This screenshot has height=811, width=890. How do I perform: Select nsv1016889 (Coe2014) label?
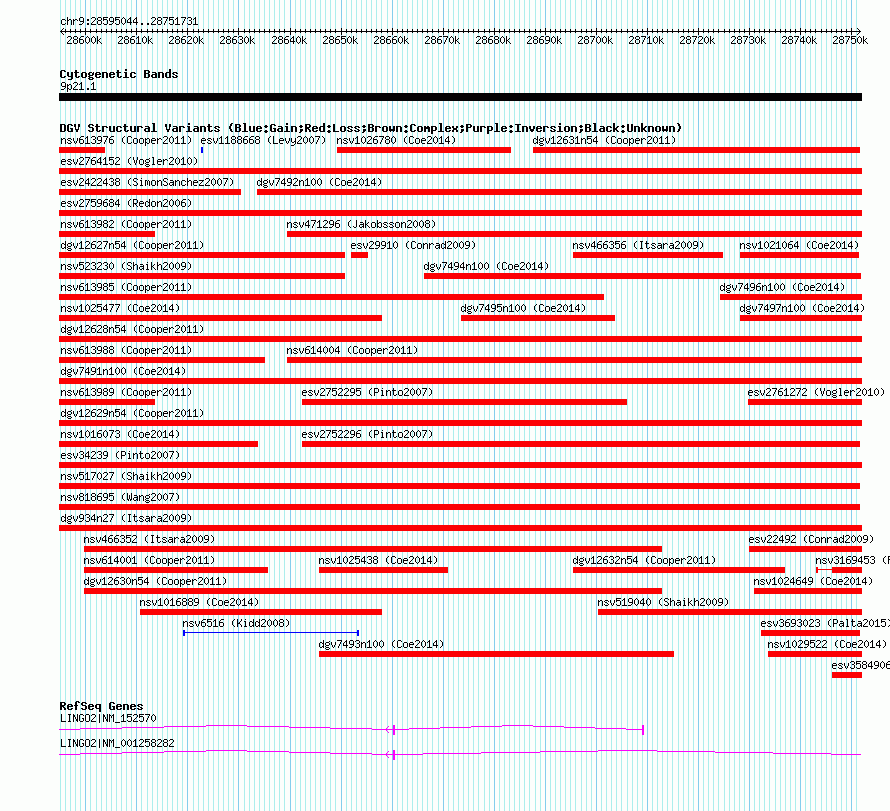point(199,602)
